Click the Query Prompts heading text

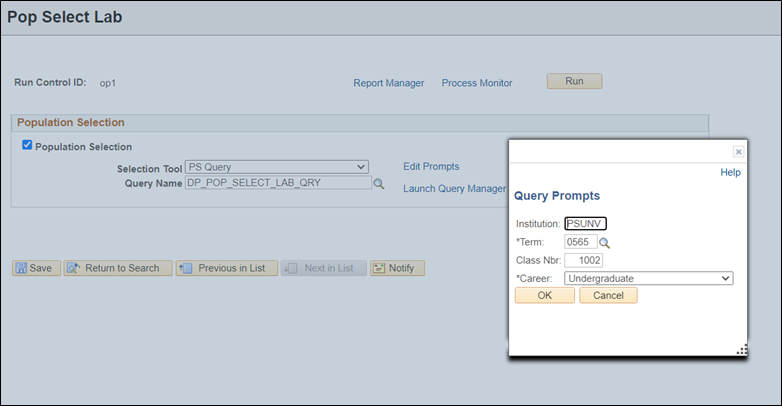click(557, 196)
